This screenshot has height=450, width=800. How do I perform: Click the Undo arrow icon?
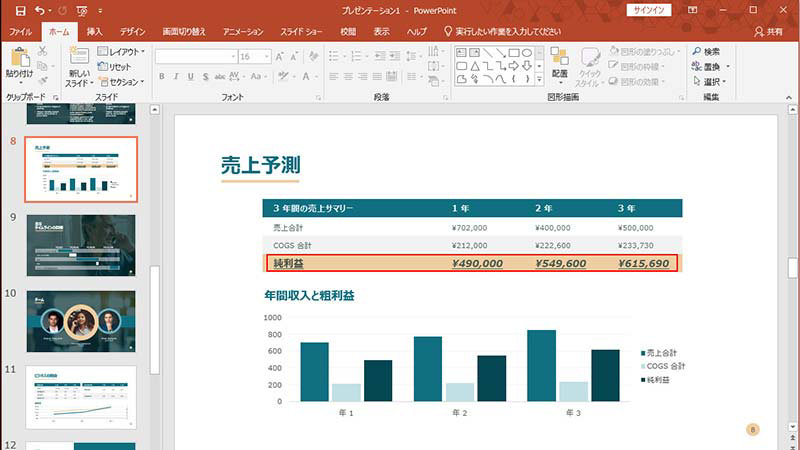pyautogui.click(x=40, y=10)
